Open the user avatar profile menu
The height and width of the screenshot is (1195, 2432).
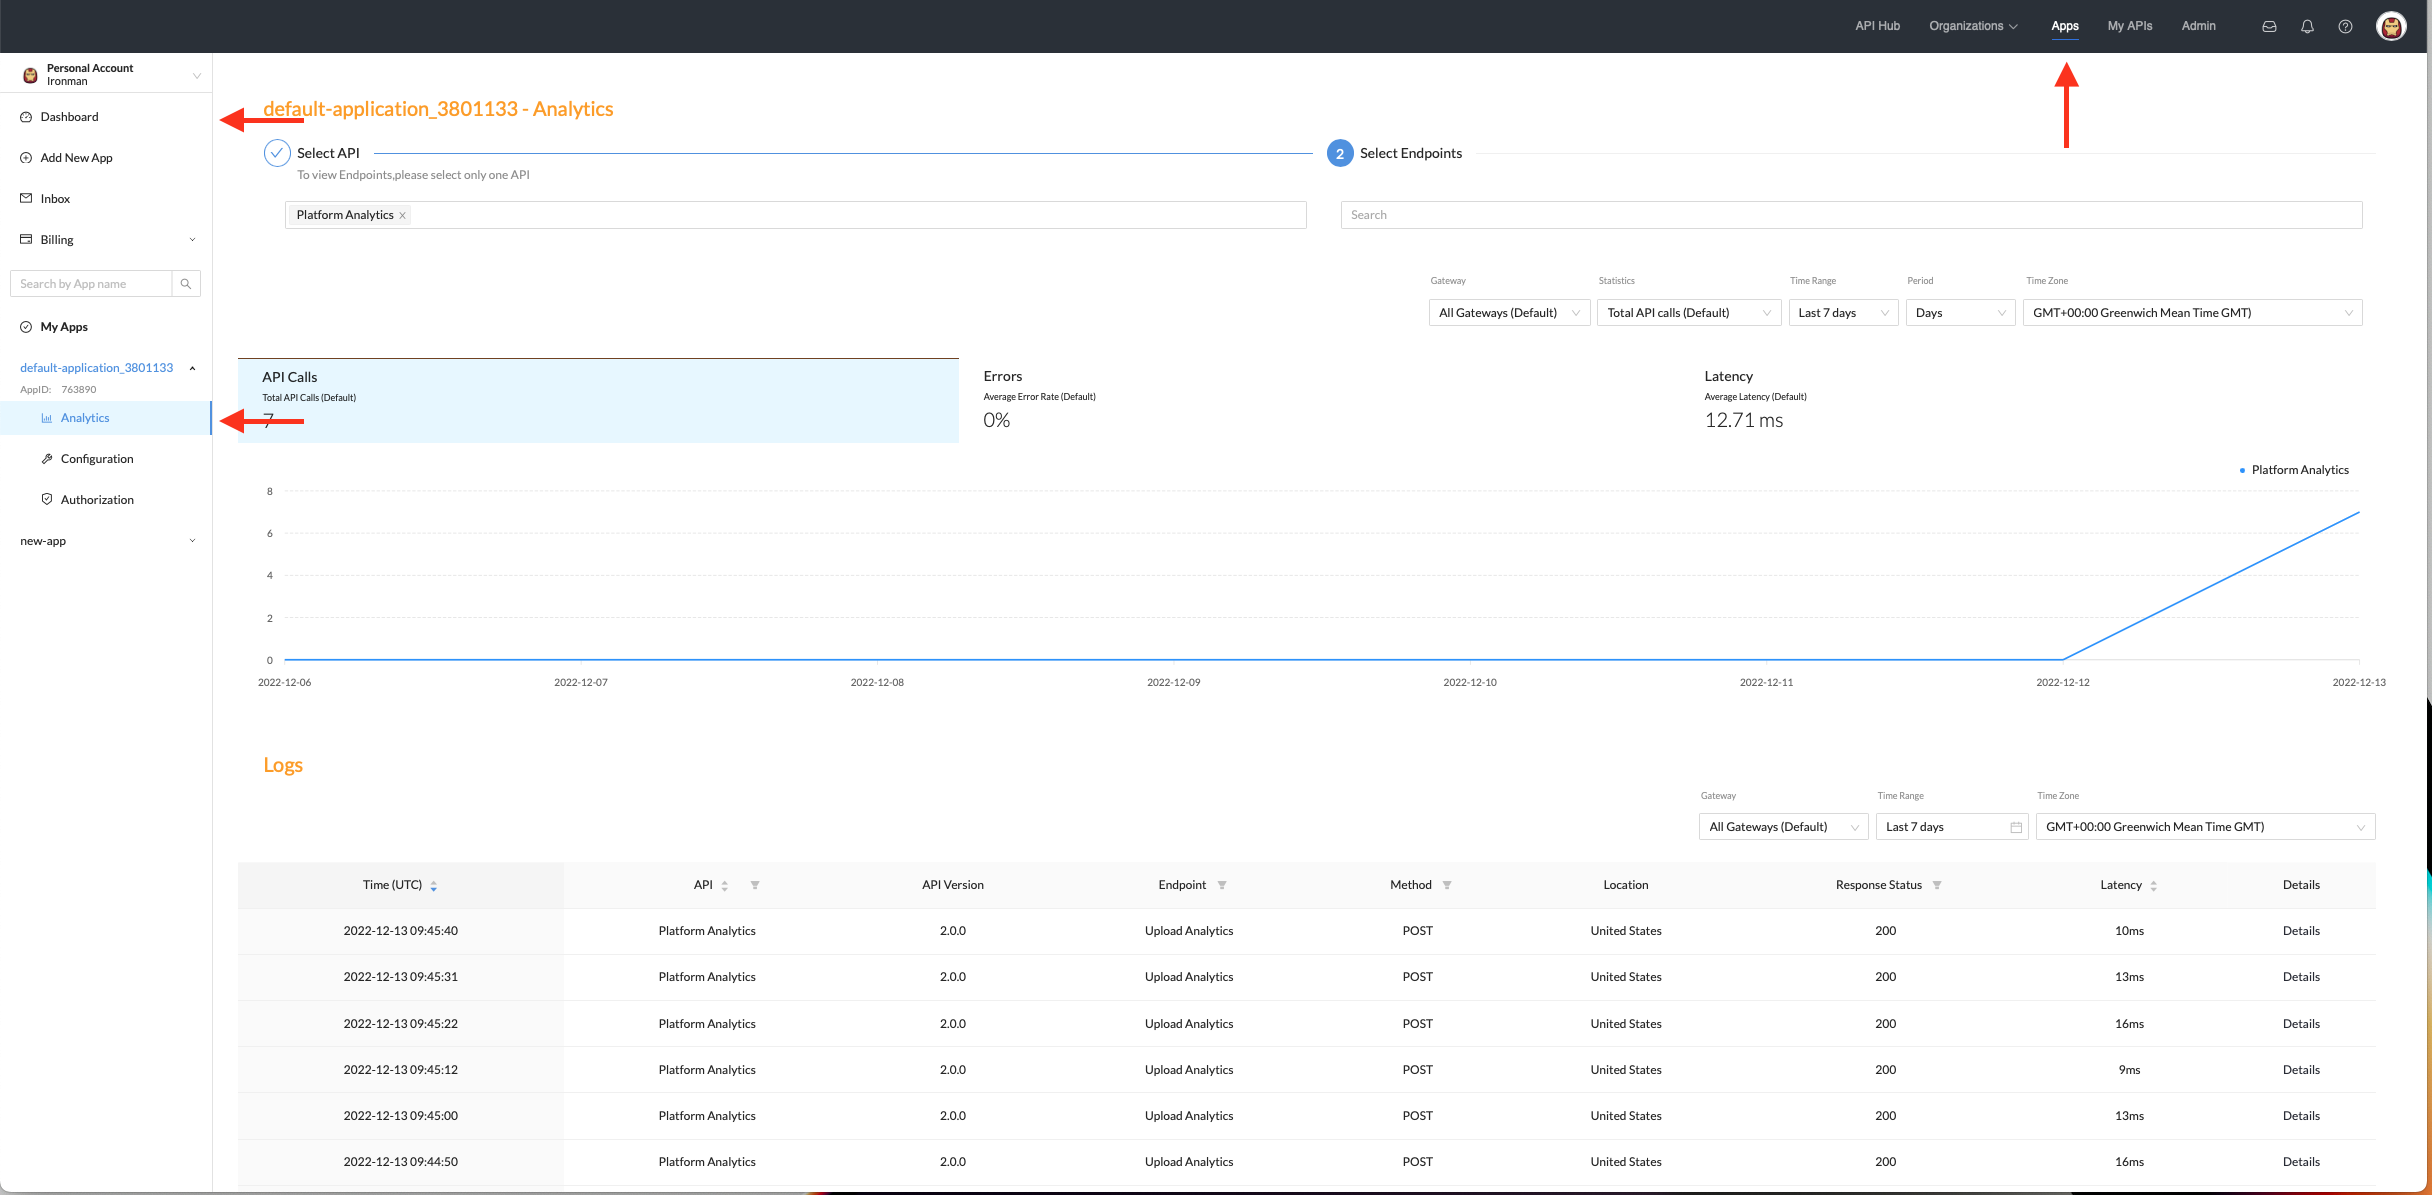pos(2391,27)
